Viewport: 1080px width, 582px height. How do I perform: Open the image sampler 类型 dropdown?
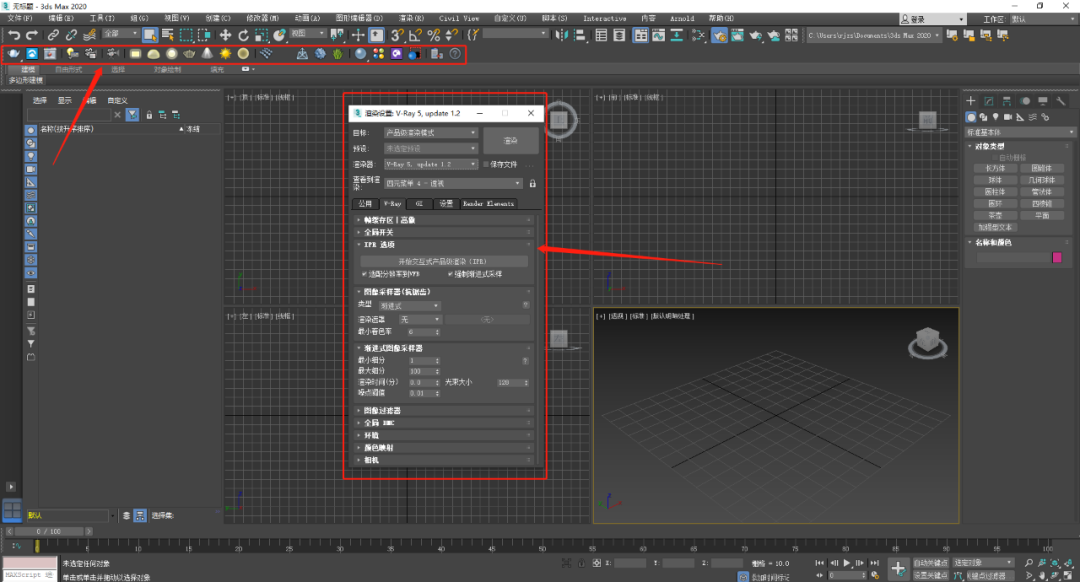pyautogui.click(x=410, y=306)
